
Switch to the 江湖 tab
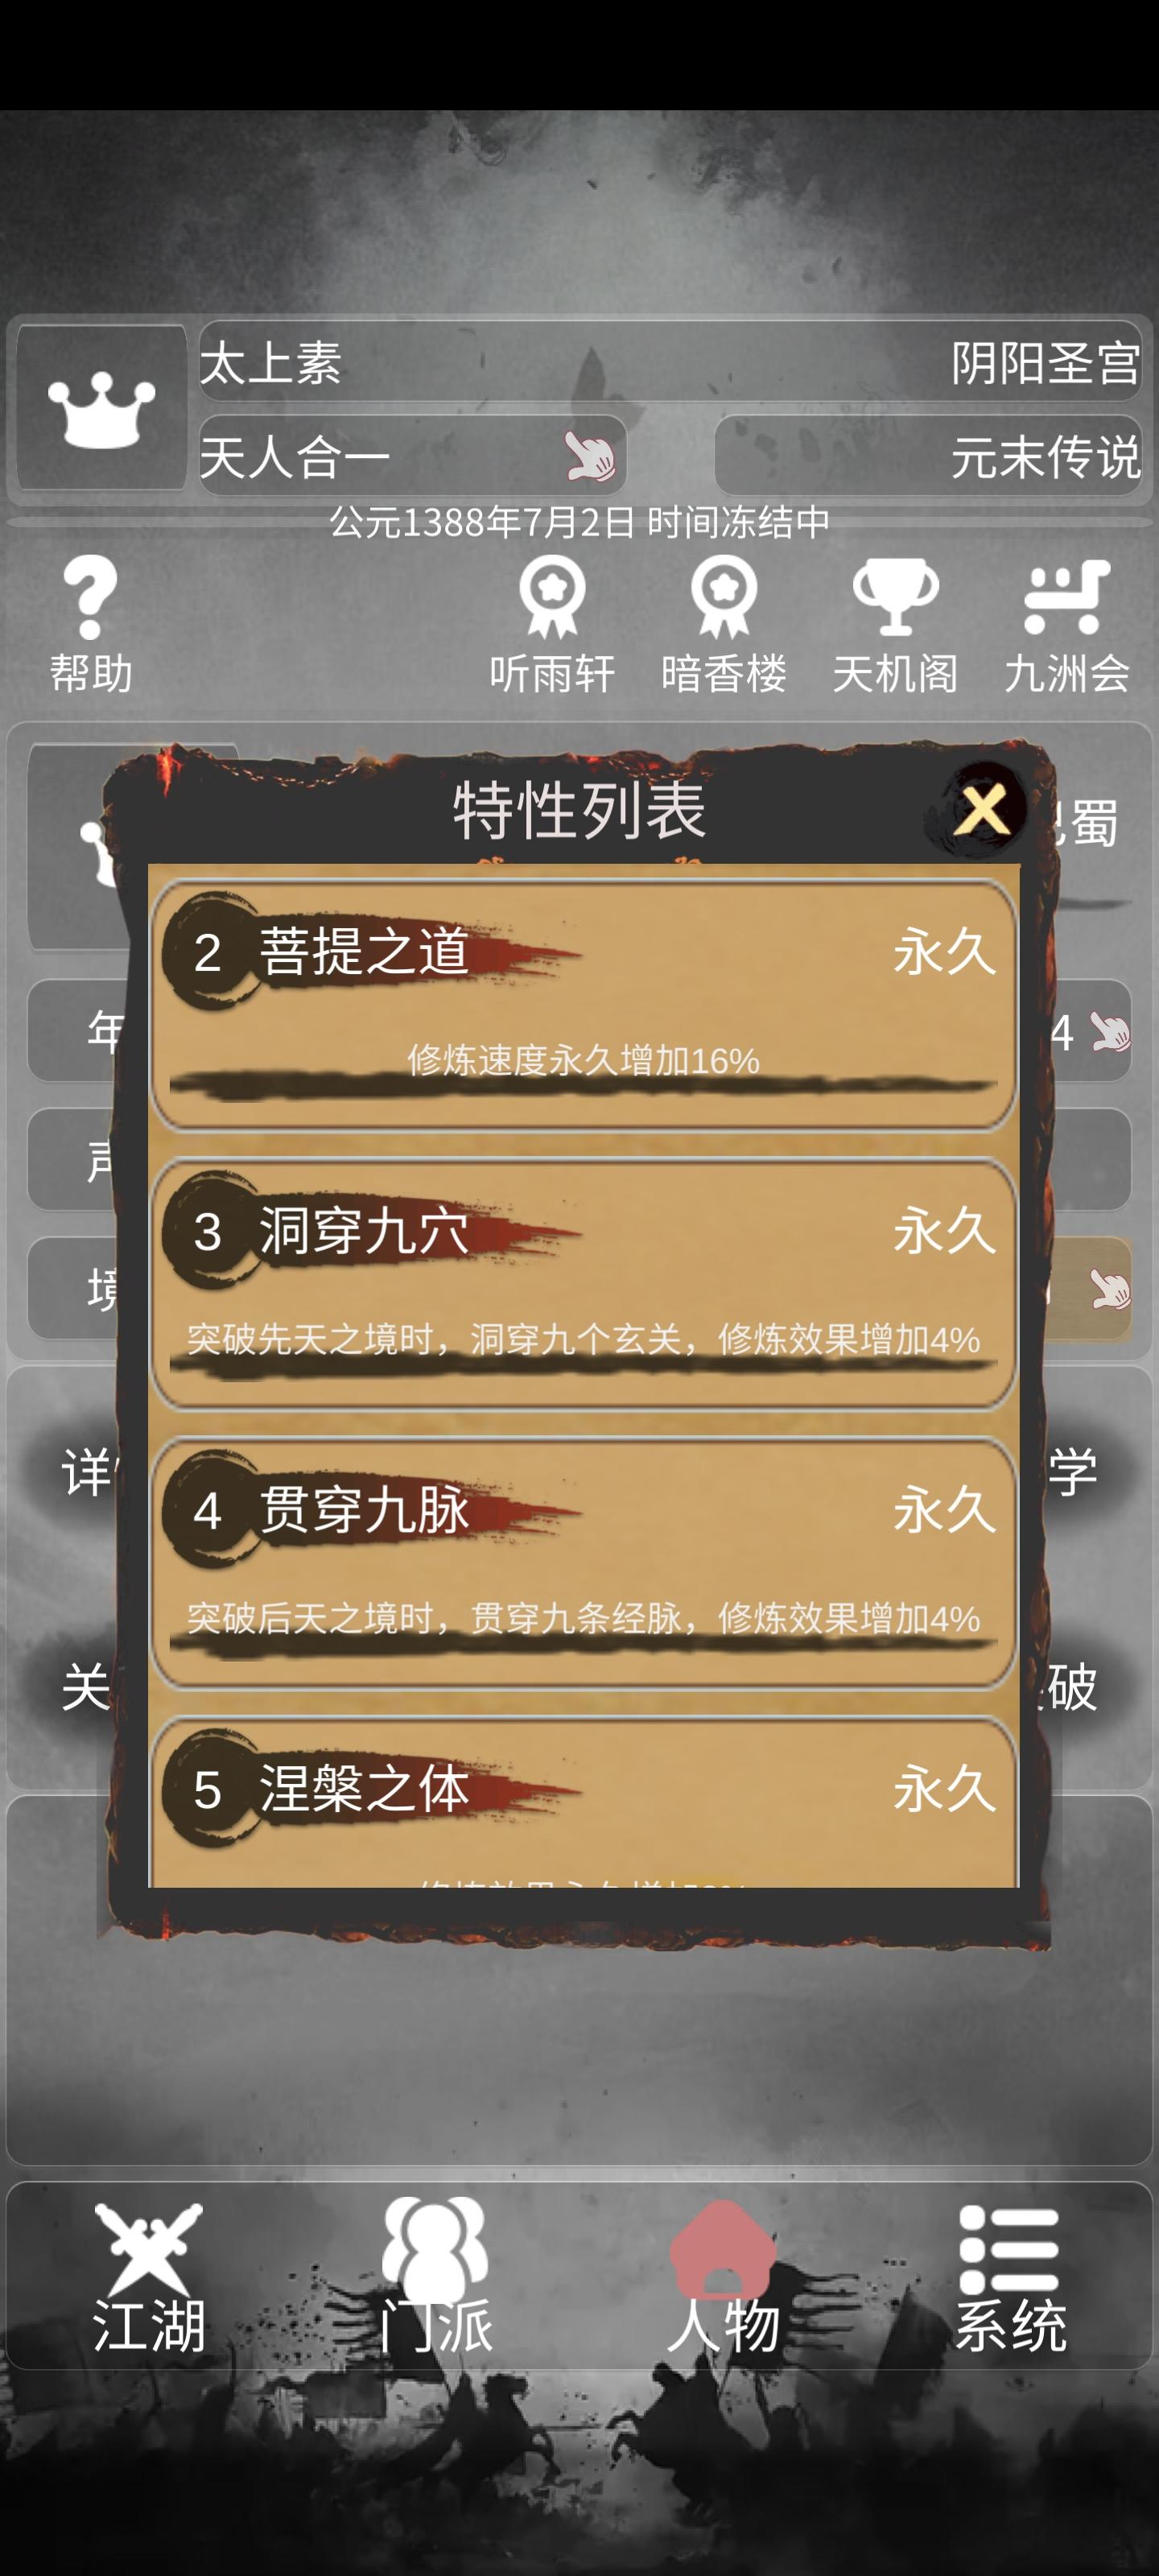pos(149,2276)
